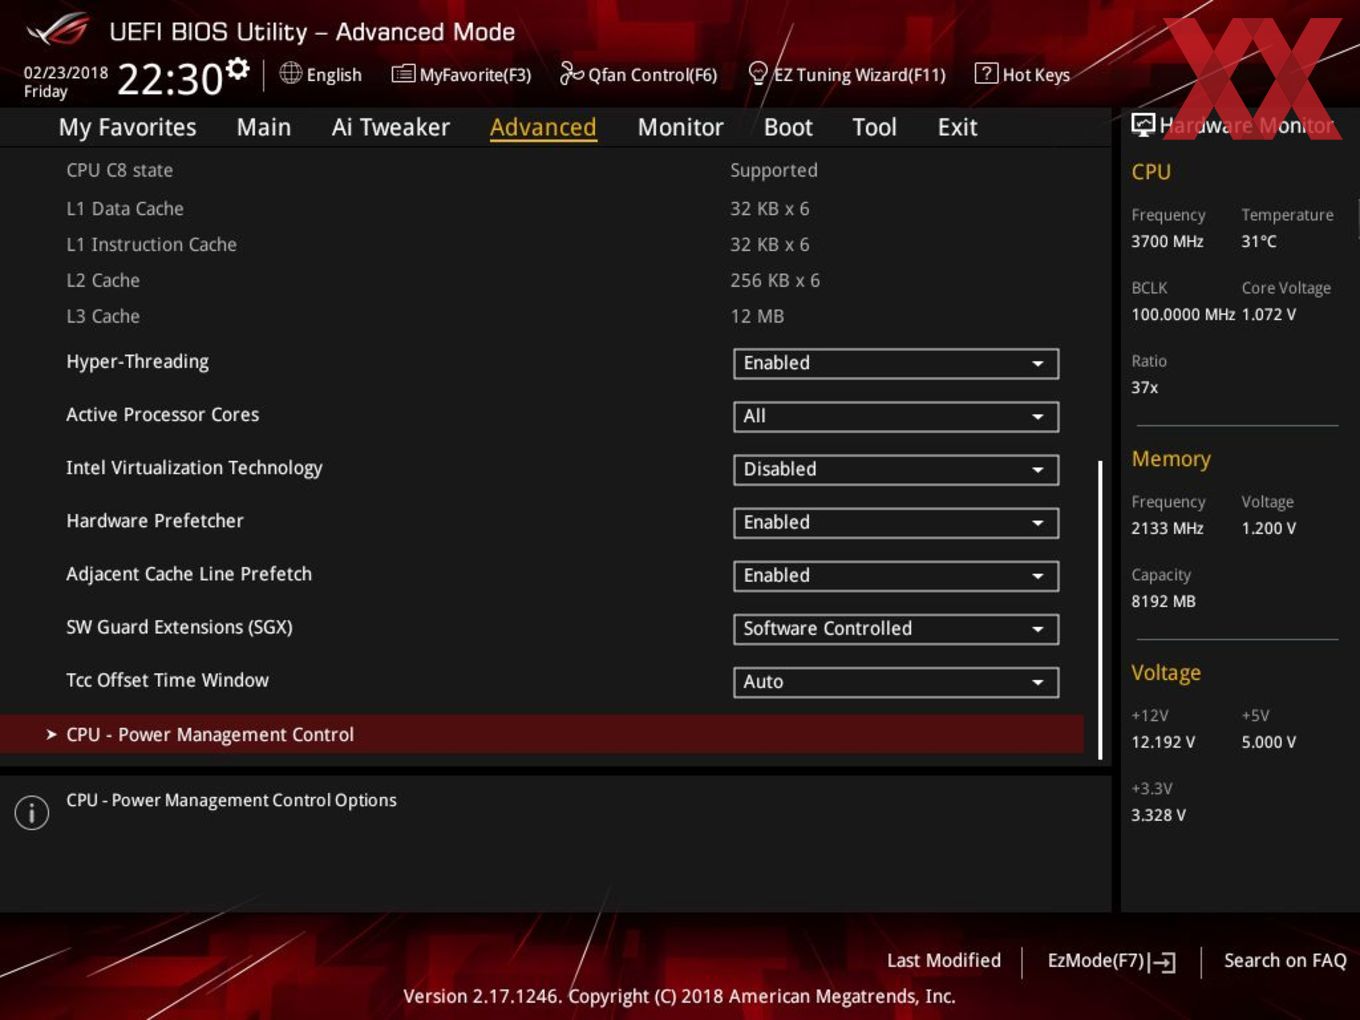Switch to the Boot tab
The height and width of the screenshot is (1020, 1360).
point(788,127)
